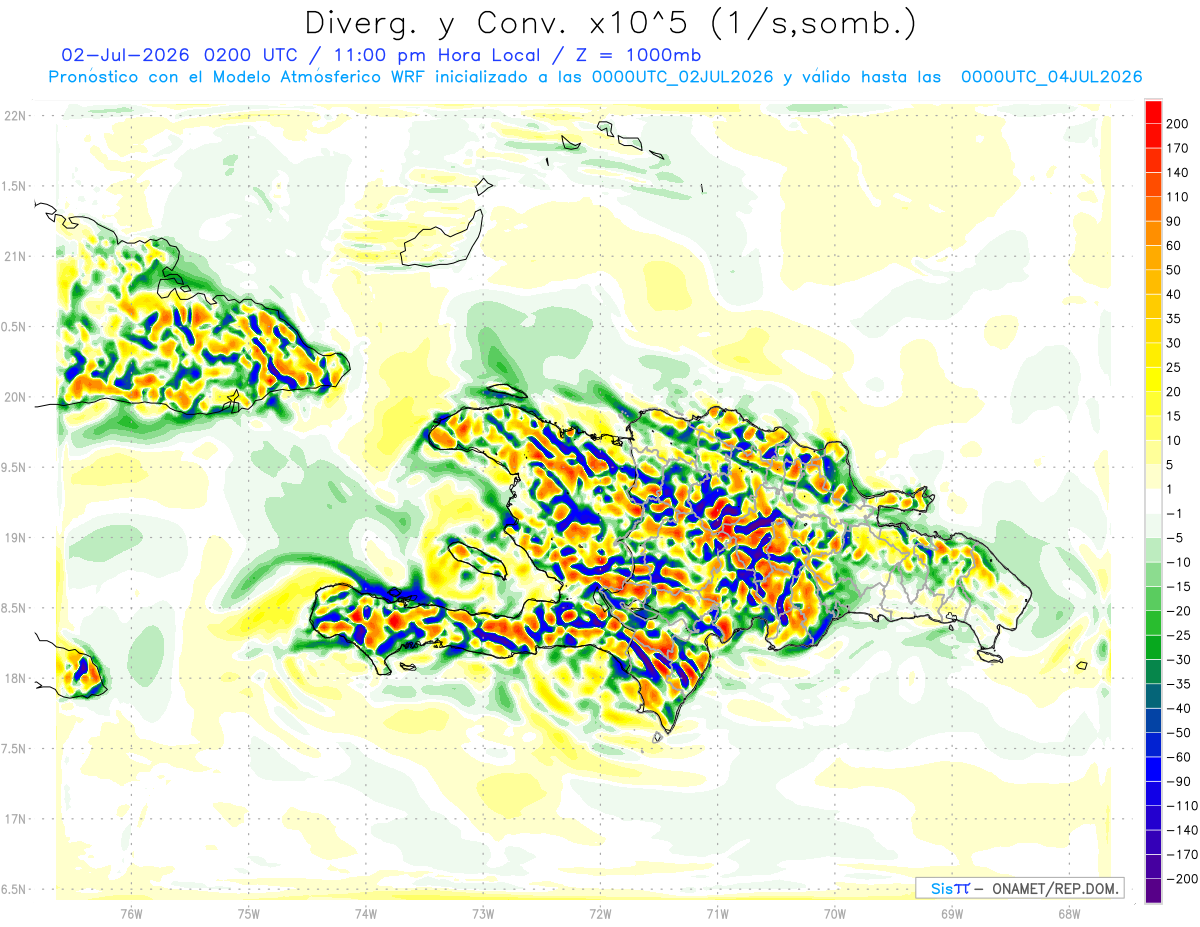
Task: Click the '6.5N' latitude label
Action: [14, 889]
